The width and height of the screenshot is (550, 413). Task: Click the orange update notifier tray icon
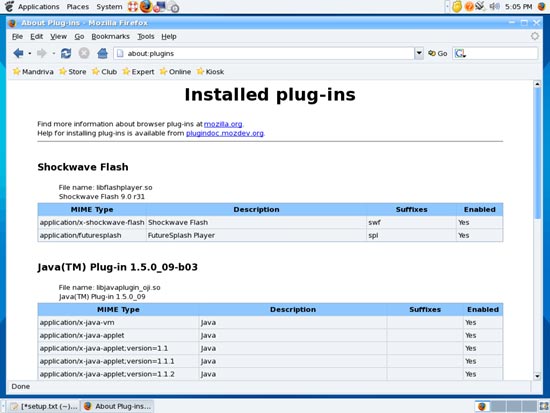point(469,7)
